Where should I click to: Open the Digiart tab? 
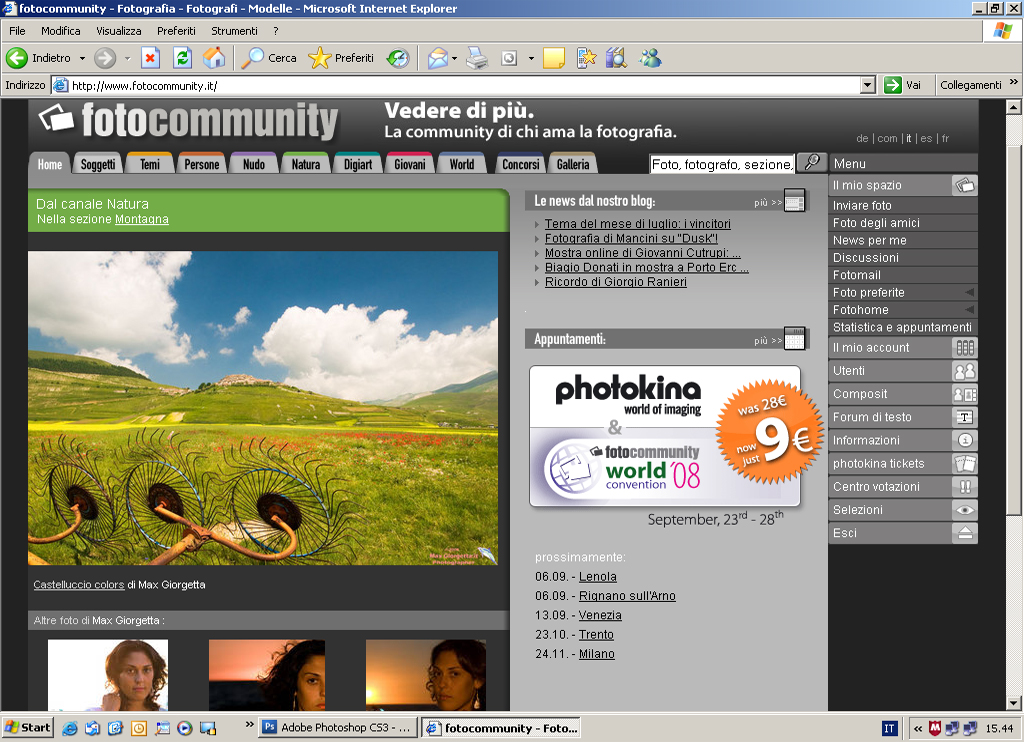[x=358, y=164]
